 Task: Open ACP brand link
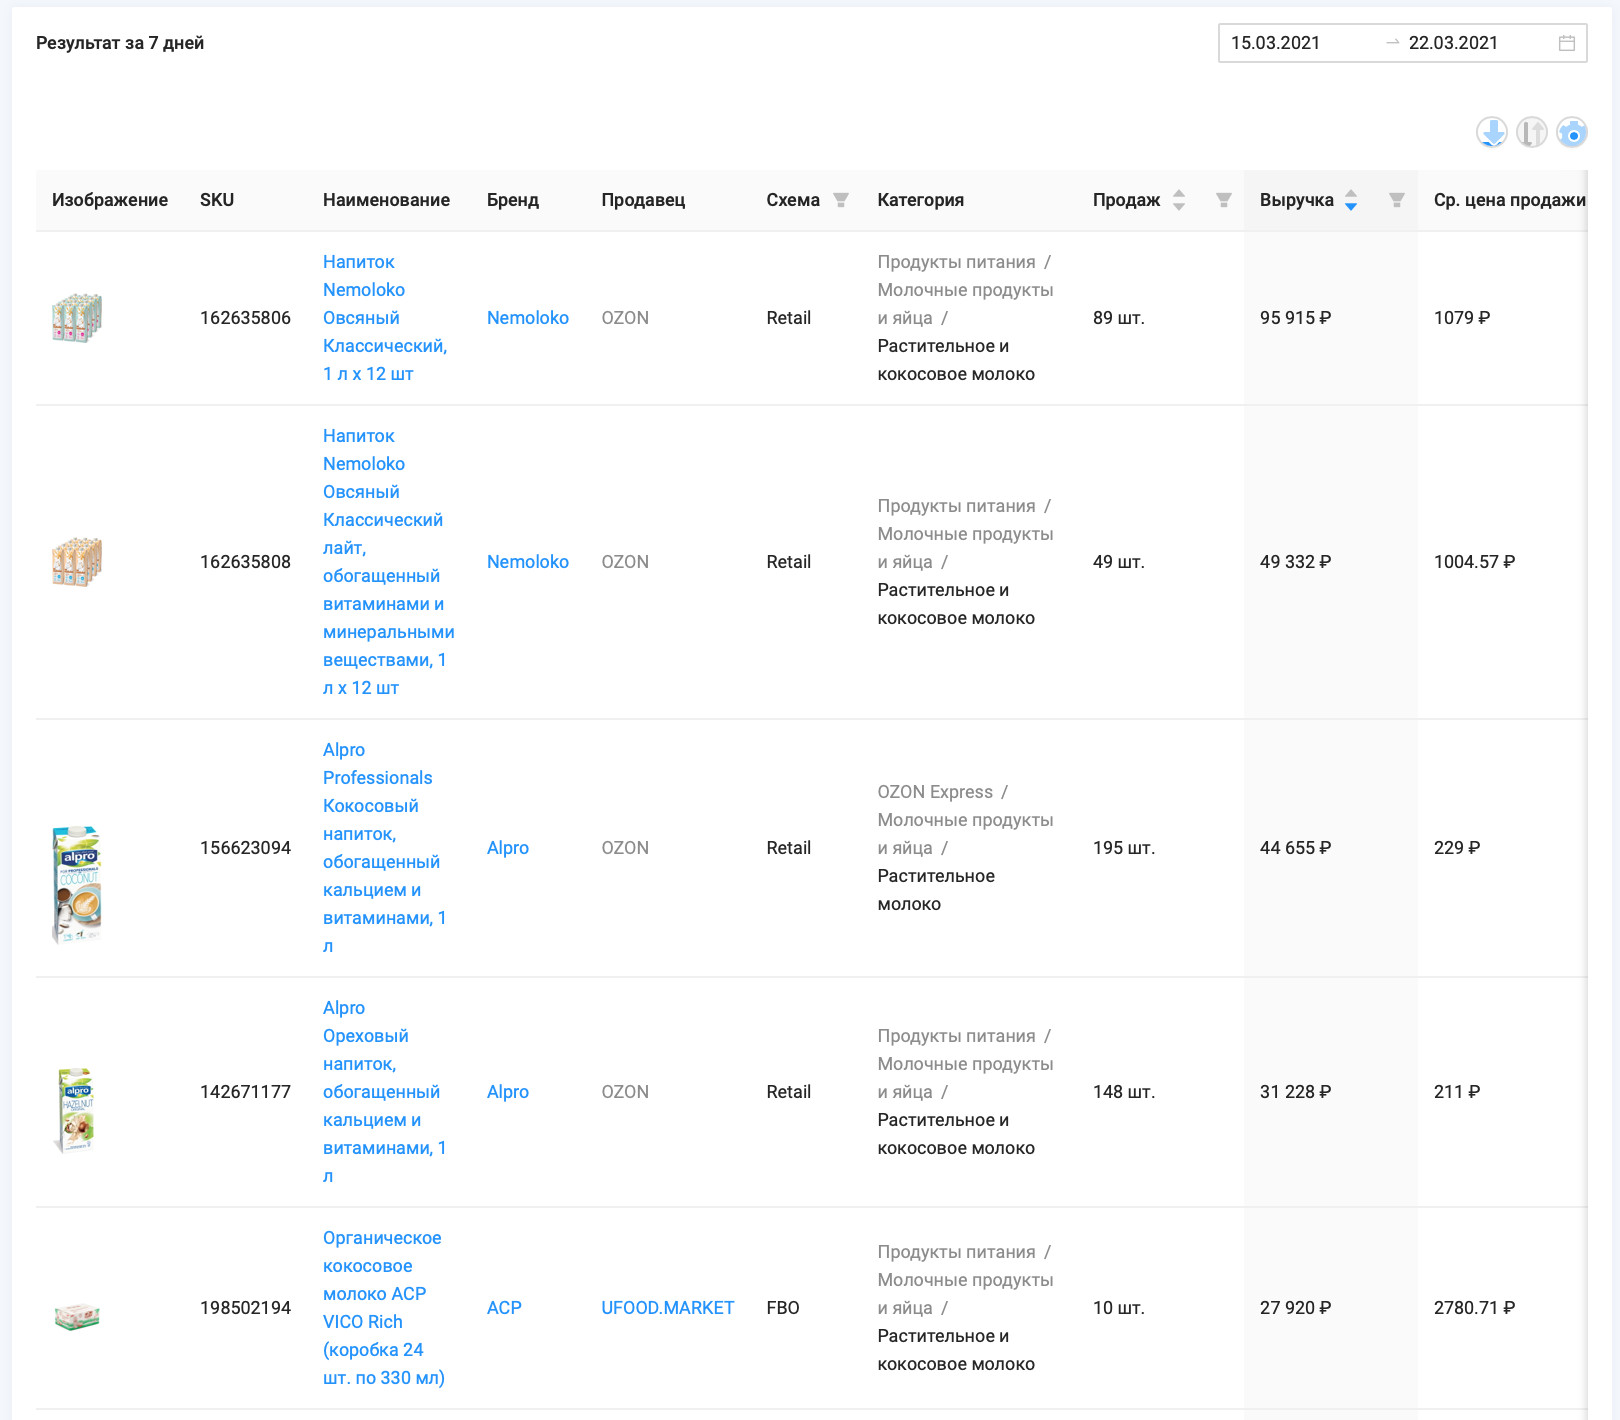(504, 1308)
